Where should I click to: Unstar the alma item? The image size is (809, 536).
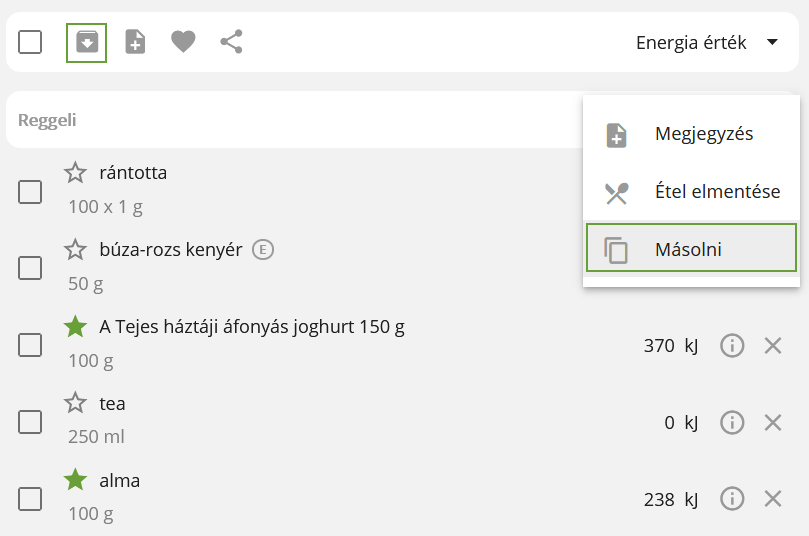point(75,480)
